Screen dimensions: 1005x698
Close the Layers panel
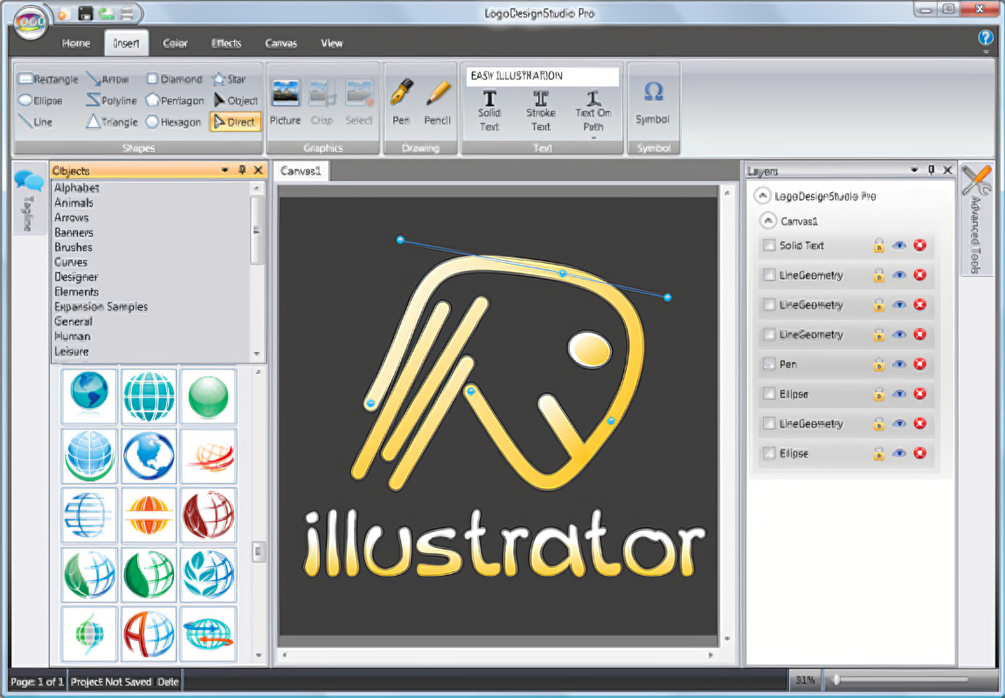[947, 170]
